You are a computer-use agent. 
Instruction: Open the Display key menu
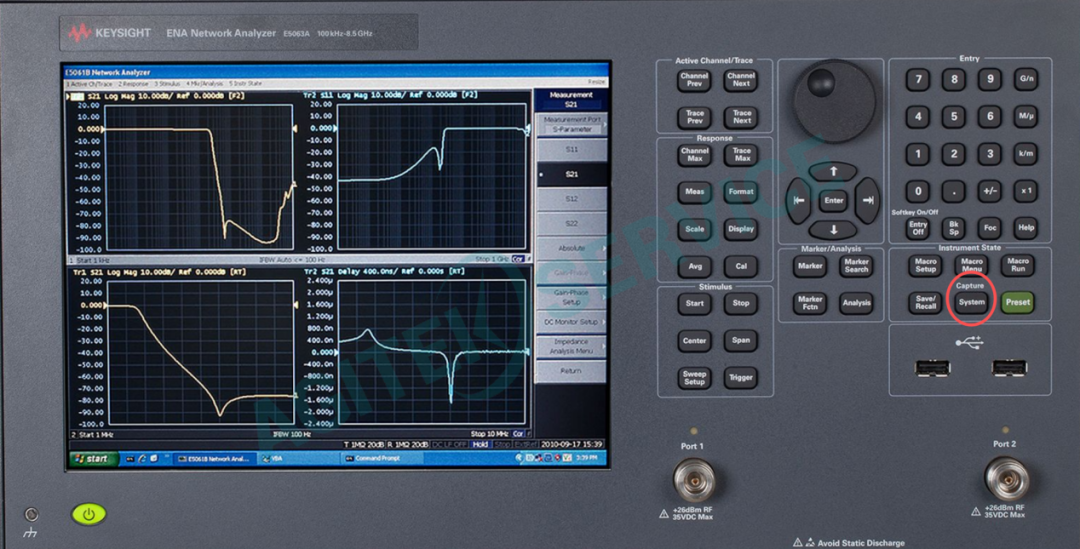pos(741,229)
